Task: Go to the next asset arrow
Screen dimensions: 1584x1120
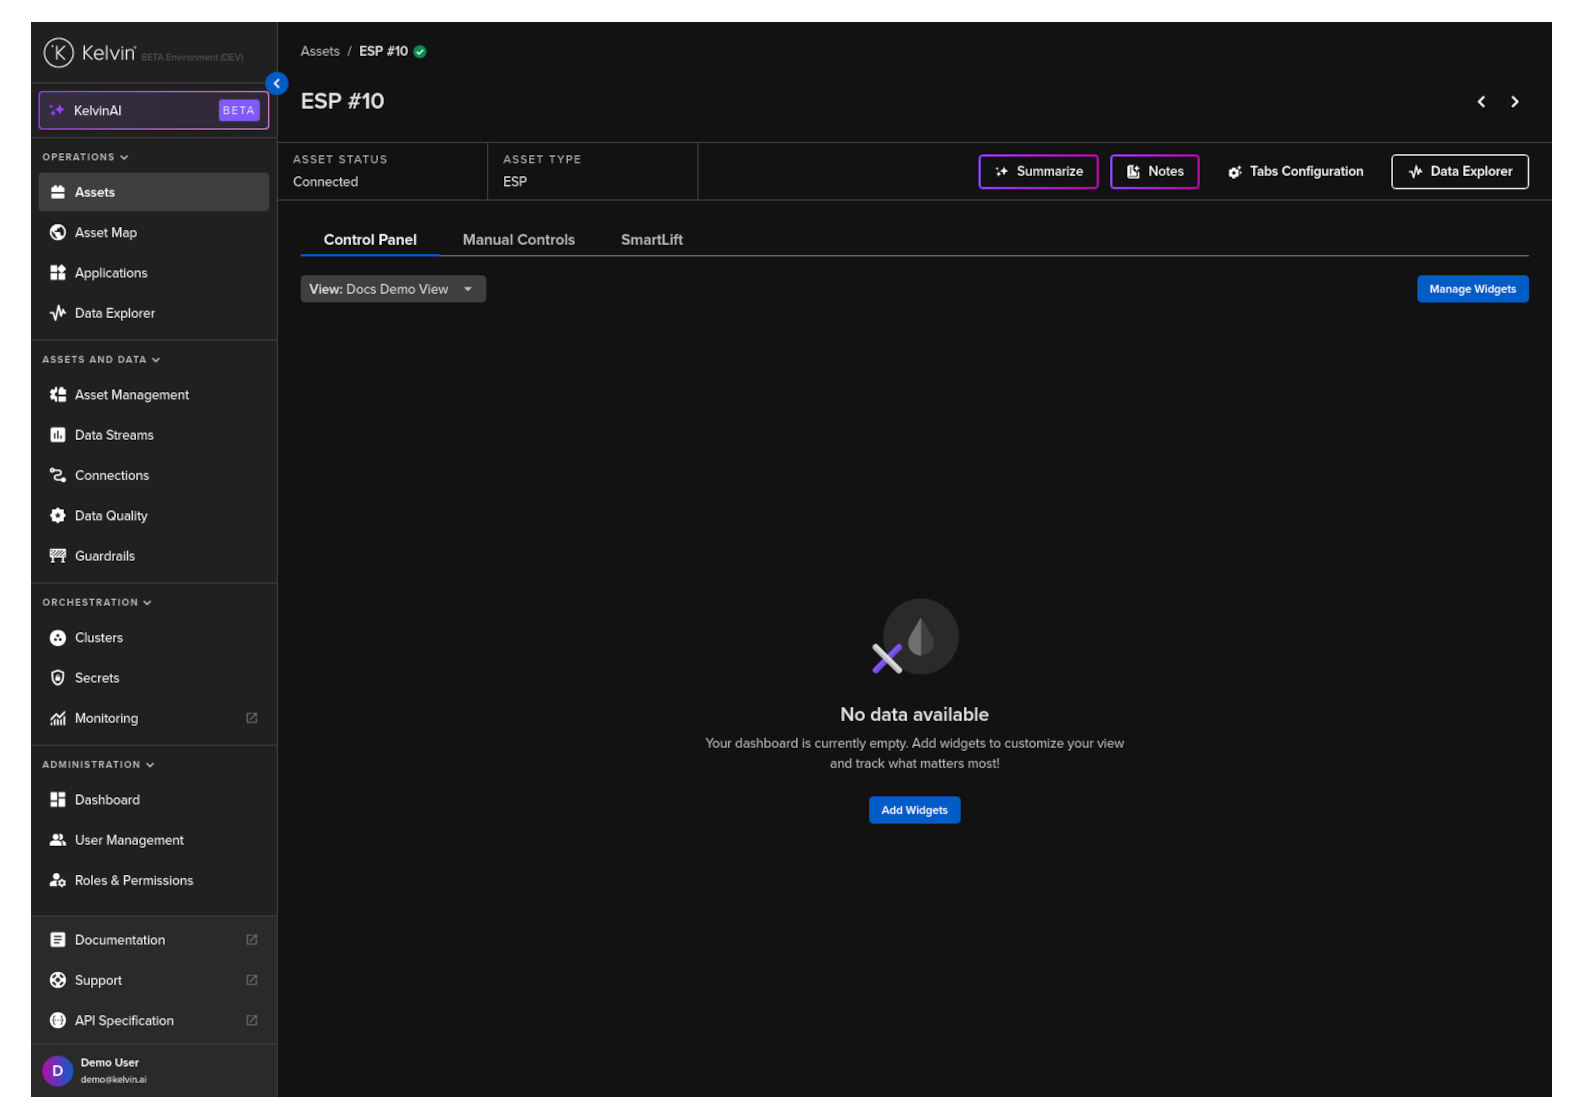Action: point(1514,102)
